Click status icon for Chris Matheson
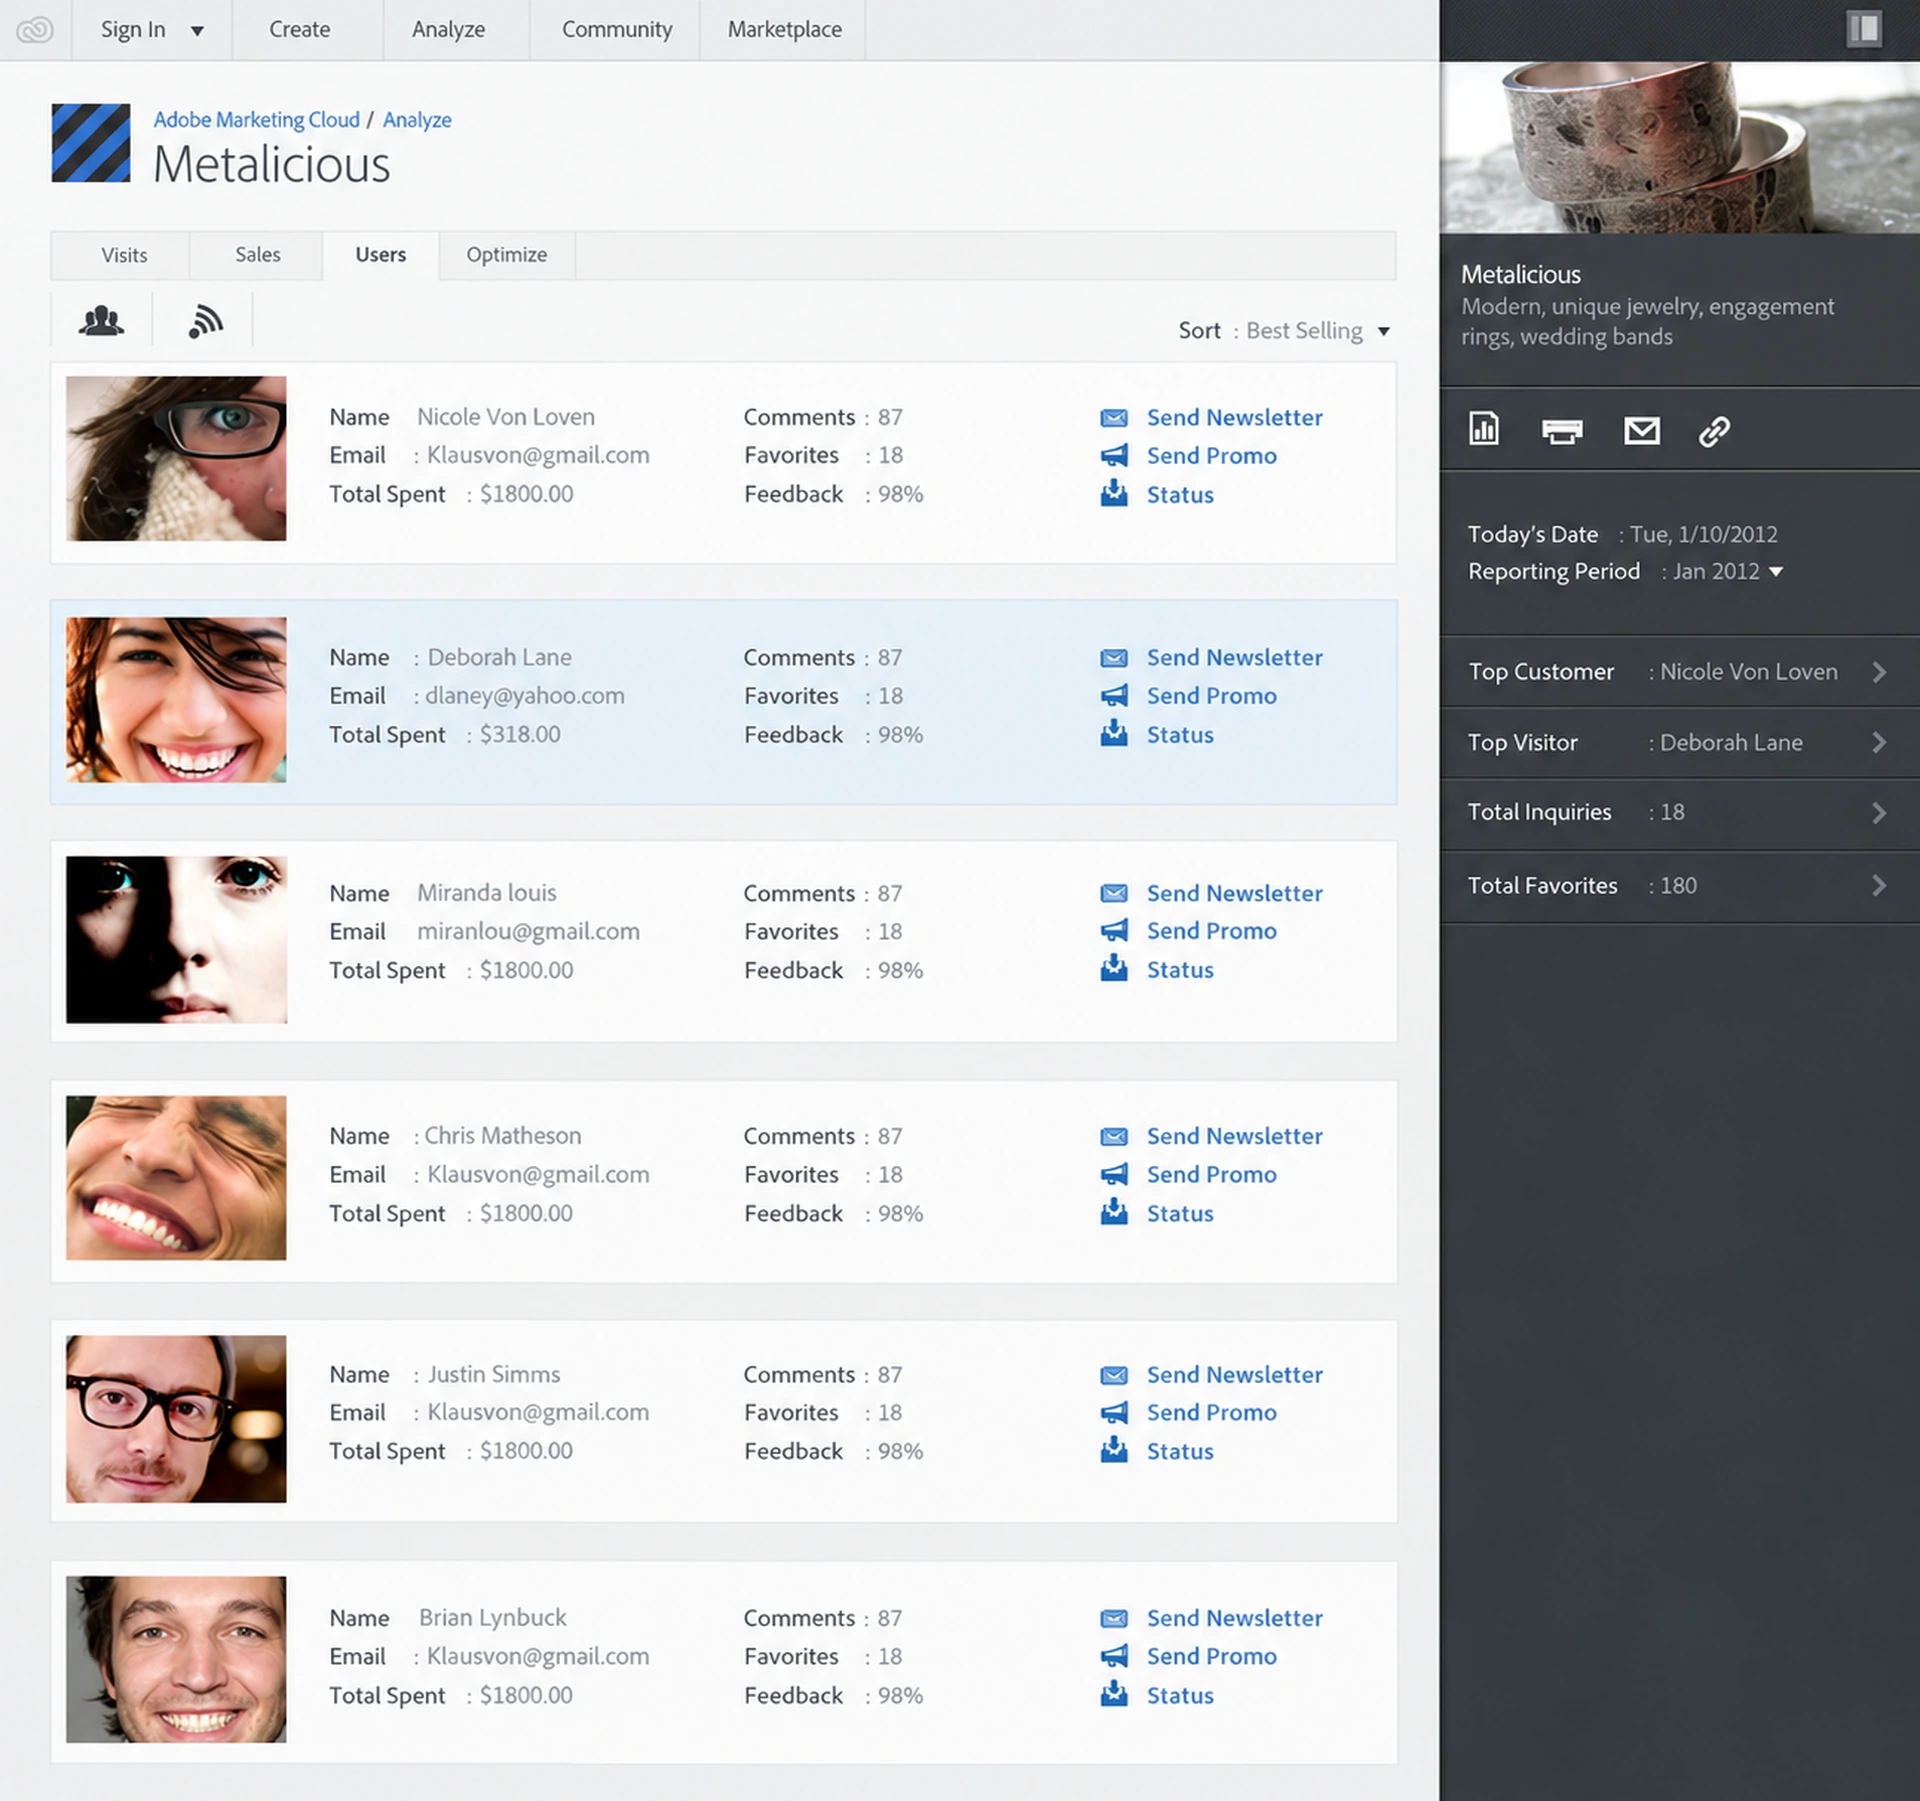 point(1113,1212)
